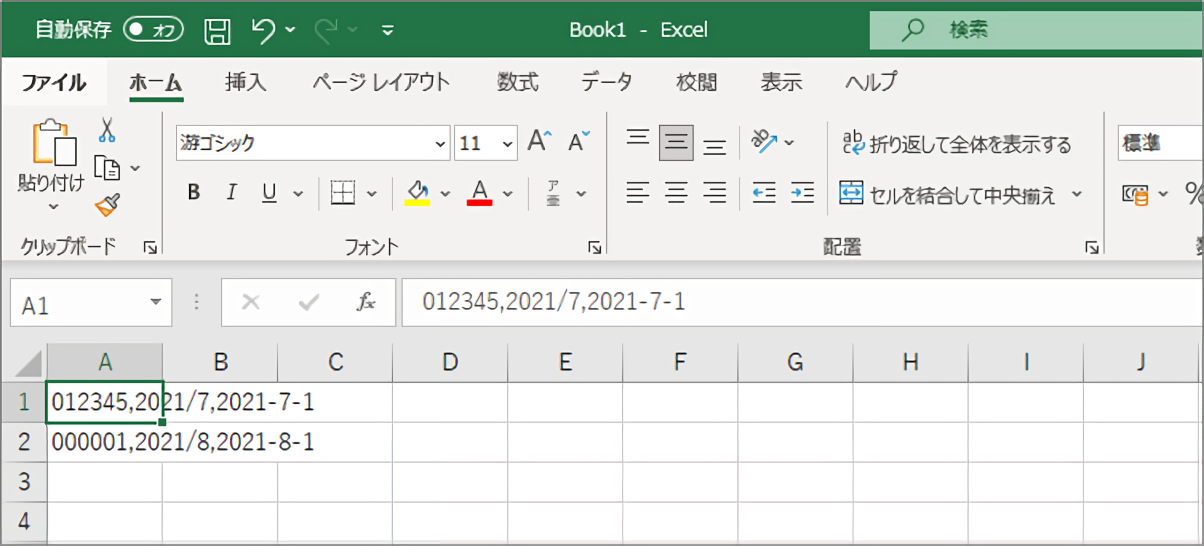
Task: Toggle Underline formatting
Action: click(269, 193)
